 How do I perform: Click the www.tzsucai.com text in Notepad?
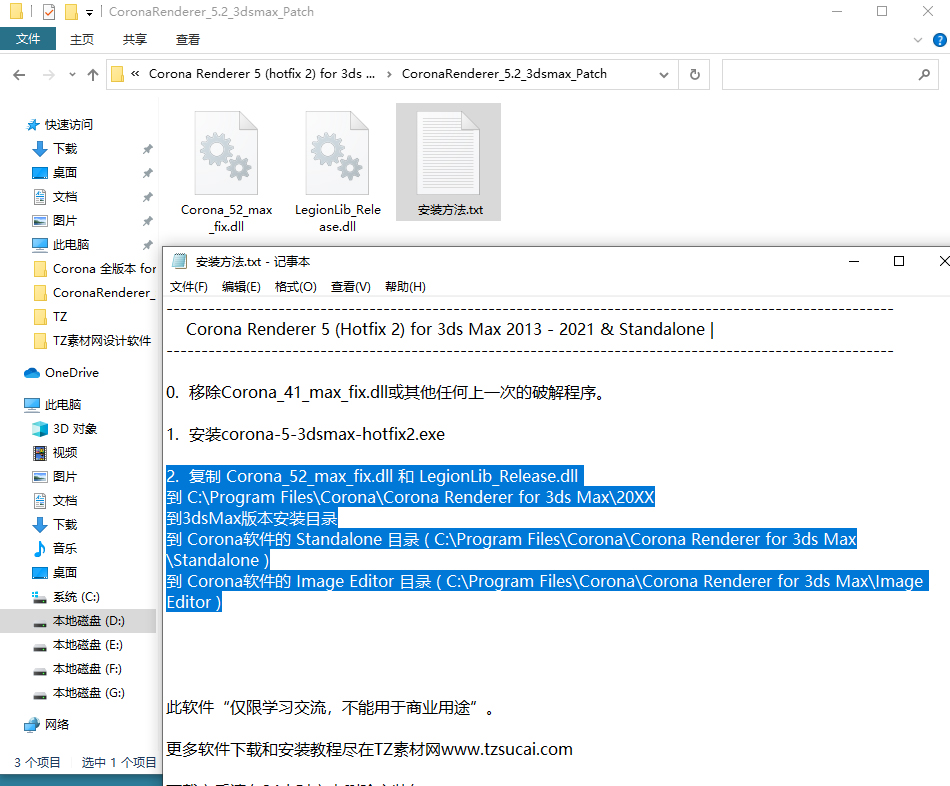pos(507,750)
